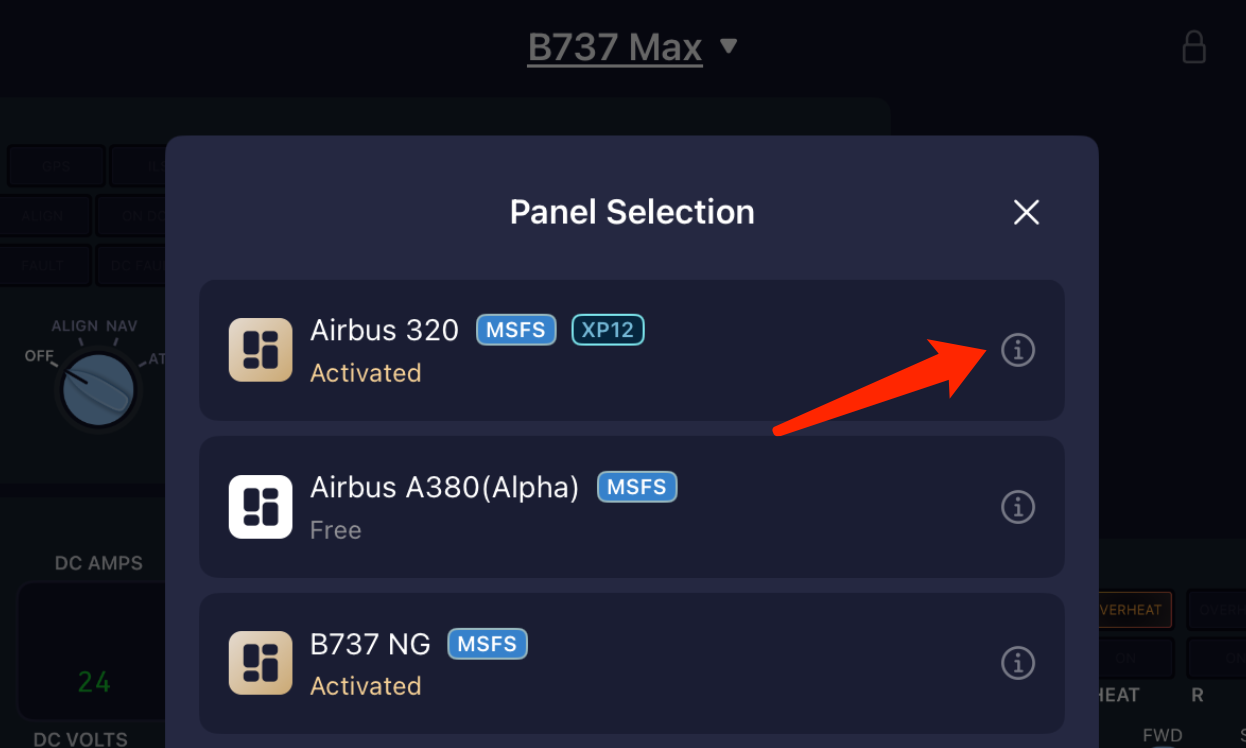Image resolution: width=1246 pixels, height=748 pixels.
Task: Click the B737 NG panel thumbnail icon
Action: pos(261,663)
